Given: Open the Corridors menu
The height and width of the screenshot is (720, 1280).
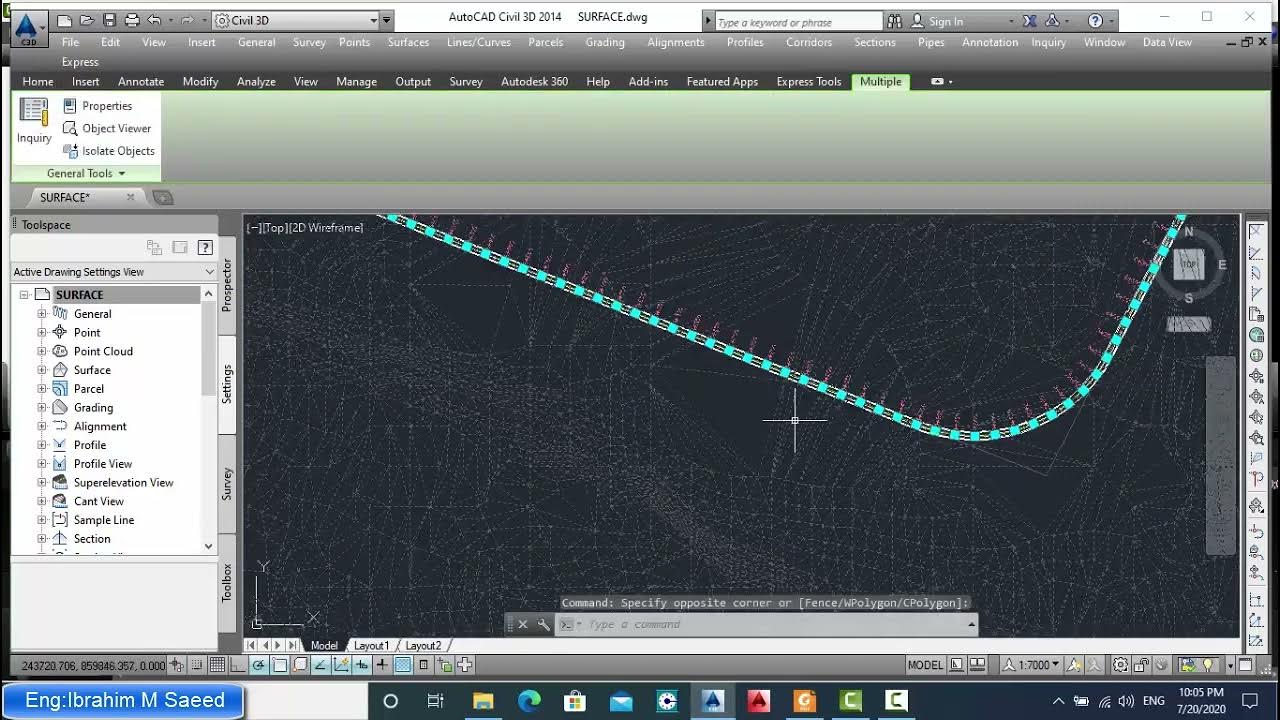Looking at the screenshot, I should click(x=809, y=42).
